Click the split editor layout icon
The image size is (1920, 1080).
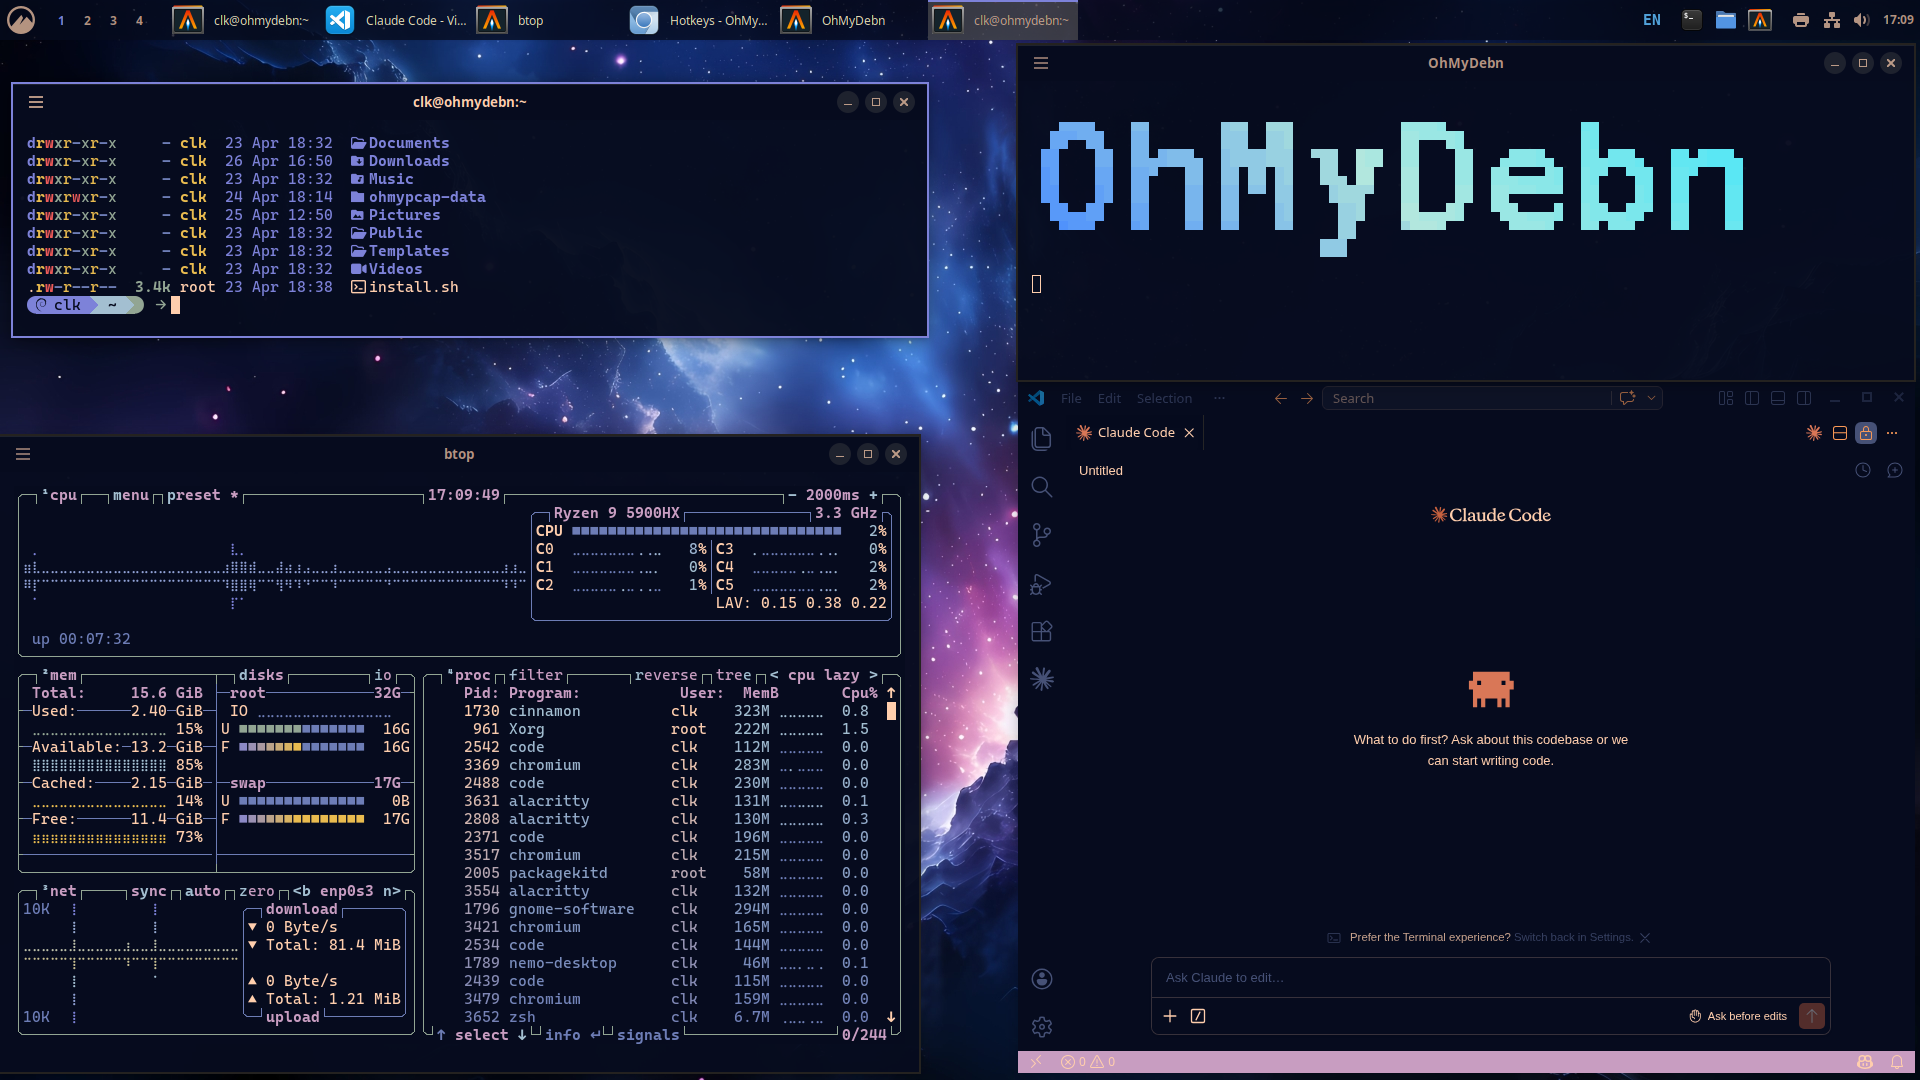pyautogui.click(x=1840, y=433)
